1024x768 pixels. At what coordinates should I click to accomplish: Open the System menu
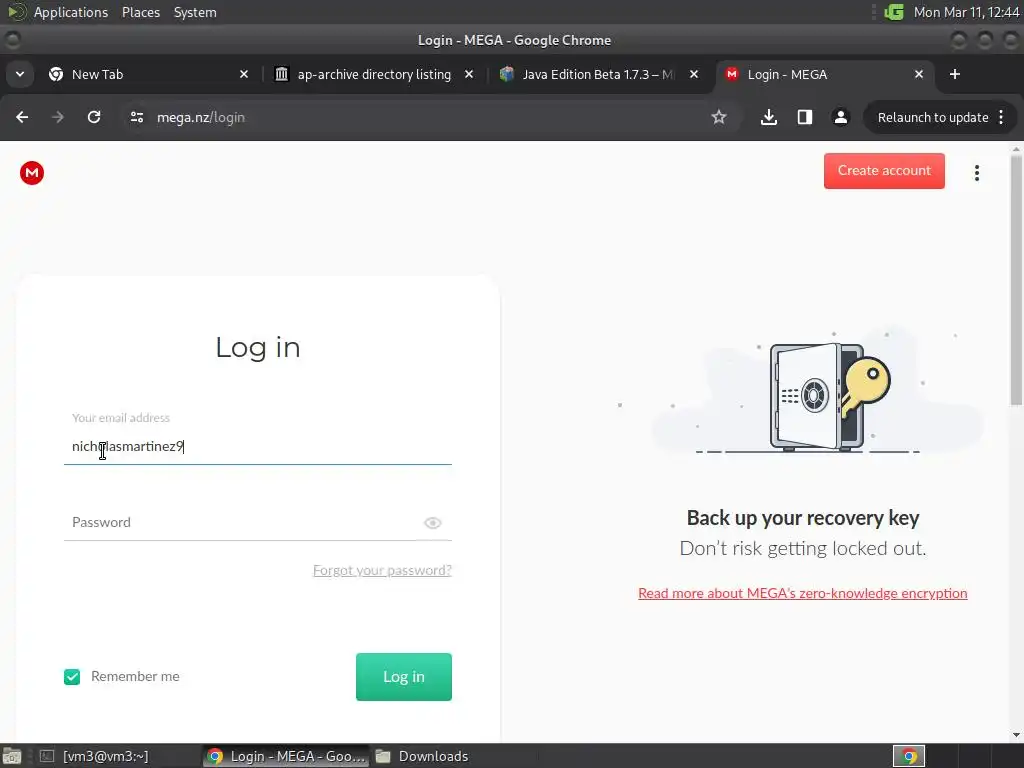coord(195,12)
